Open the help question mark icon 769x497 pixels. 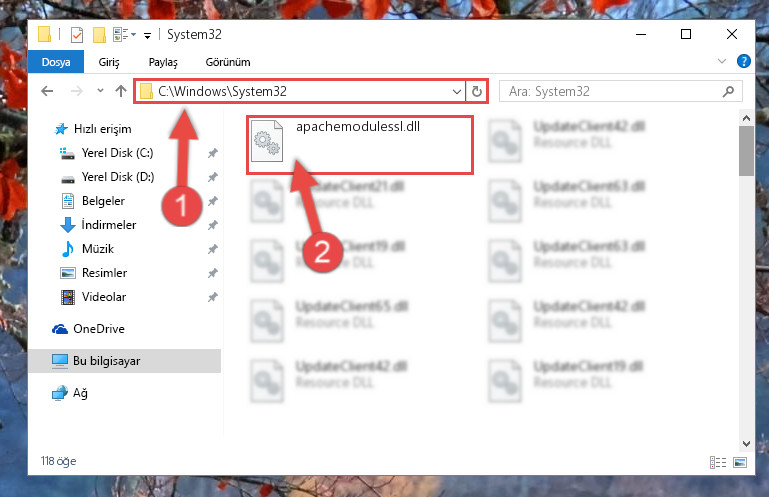[743, 61]
